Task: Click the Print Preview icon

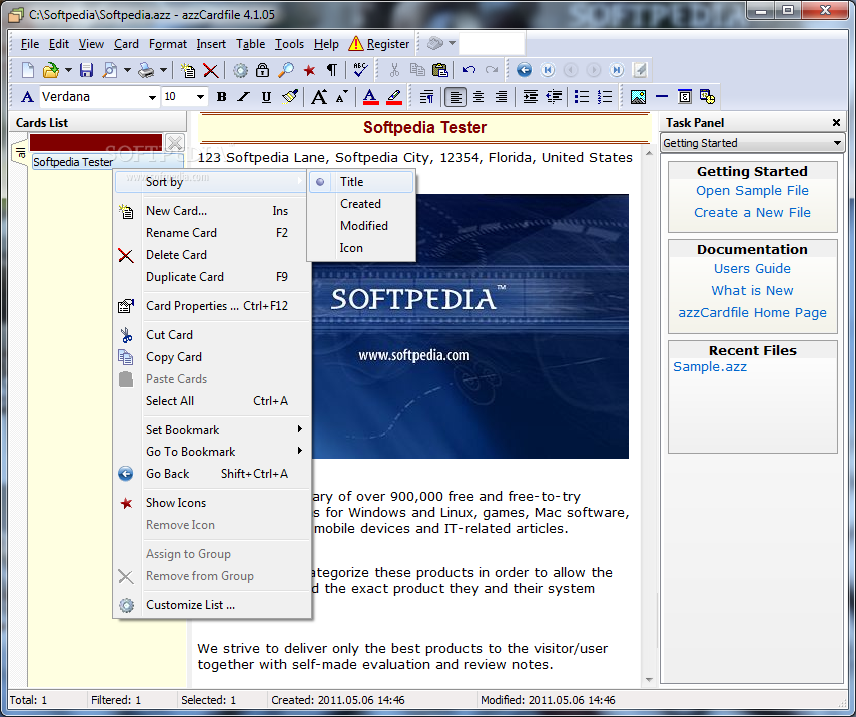Action: click(110, 70)
